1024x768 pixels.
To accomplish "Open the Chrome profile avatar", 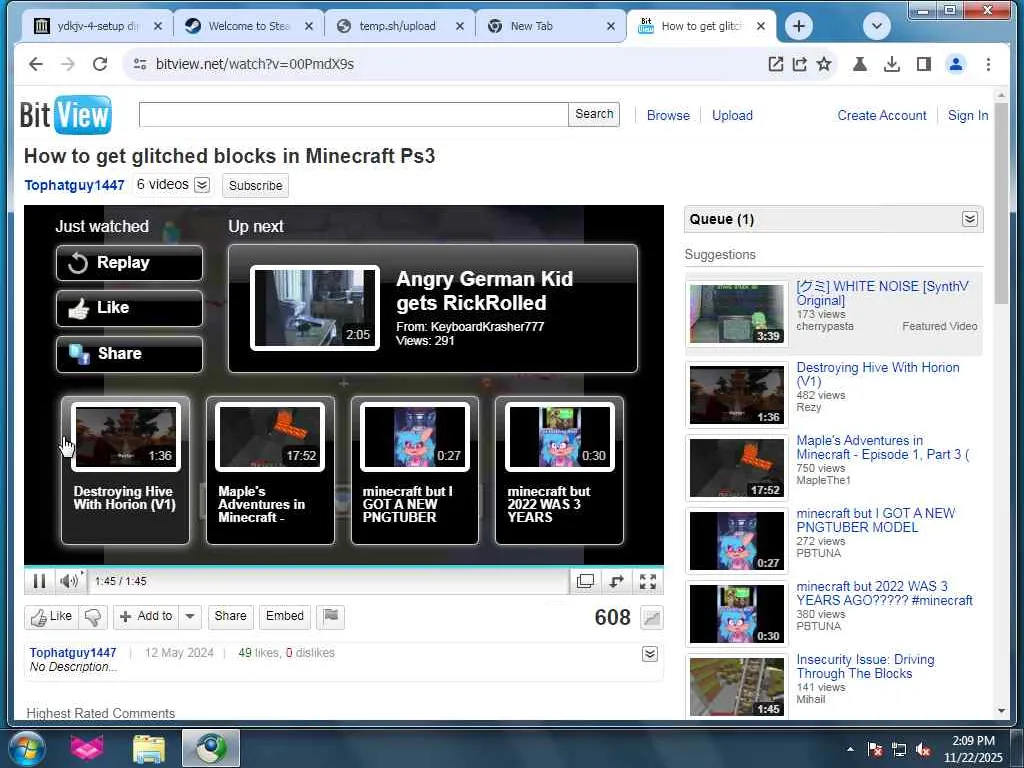I will click(955, 64).
